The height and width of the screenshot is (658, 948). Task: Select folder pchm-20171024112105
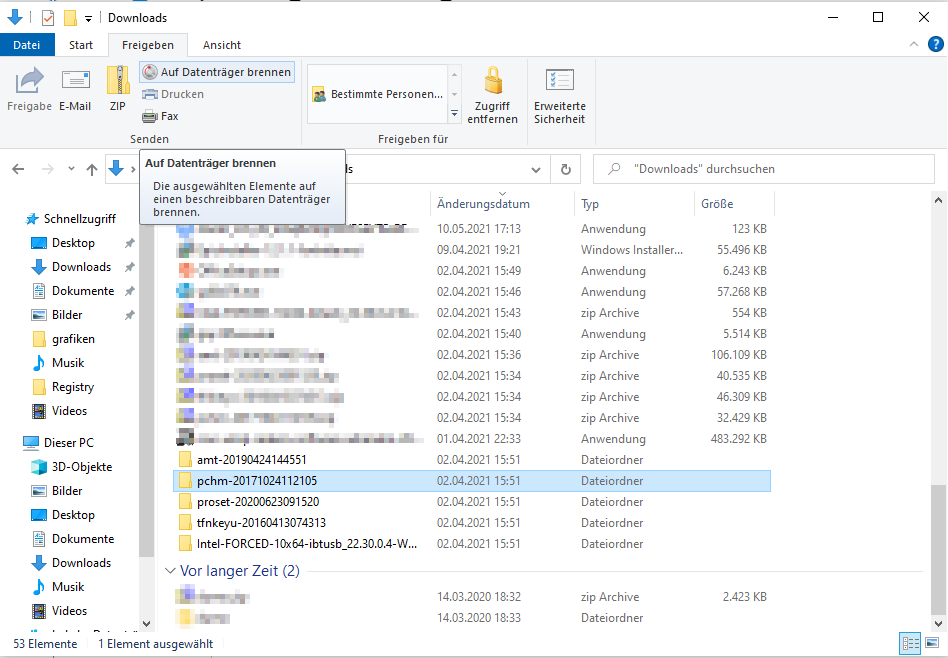point(472,481)
